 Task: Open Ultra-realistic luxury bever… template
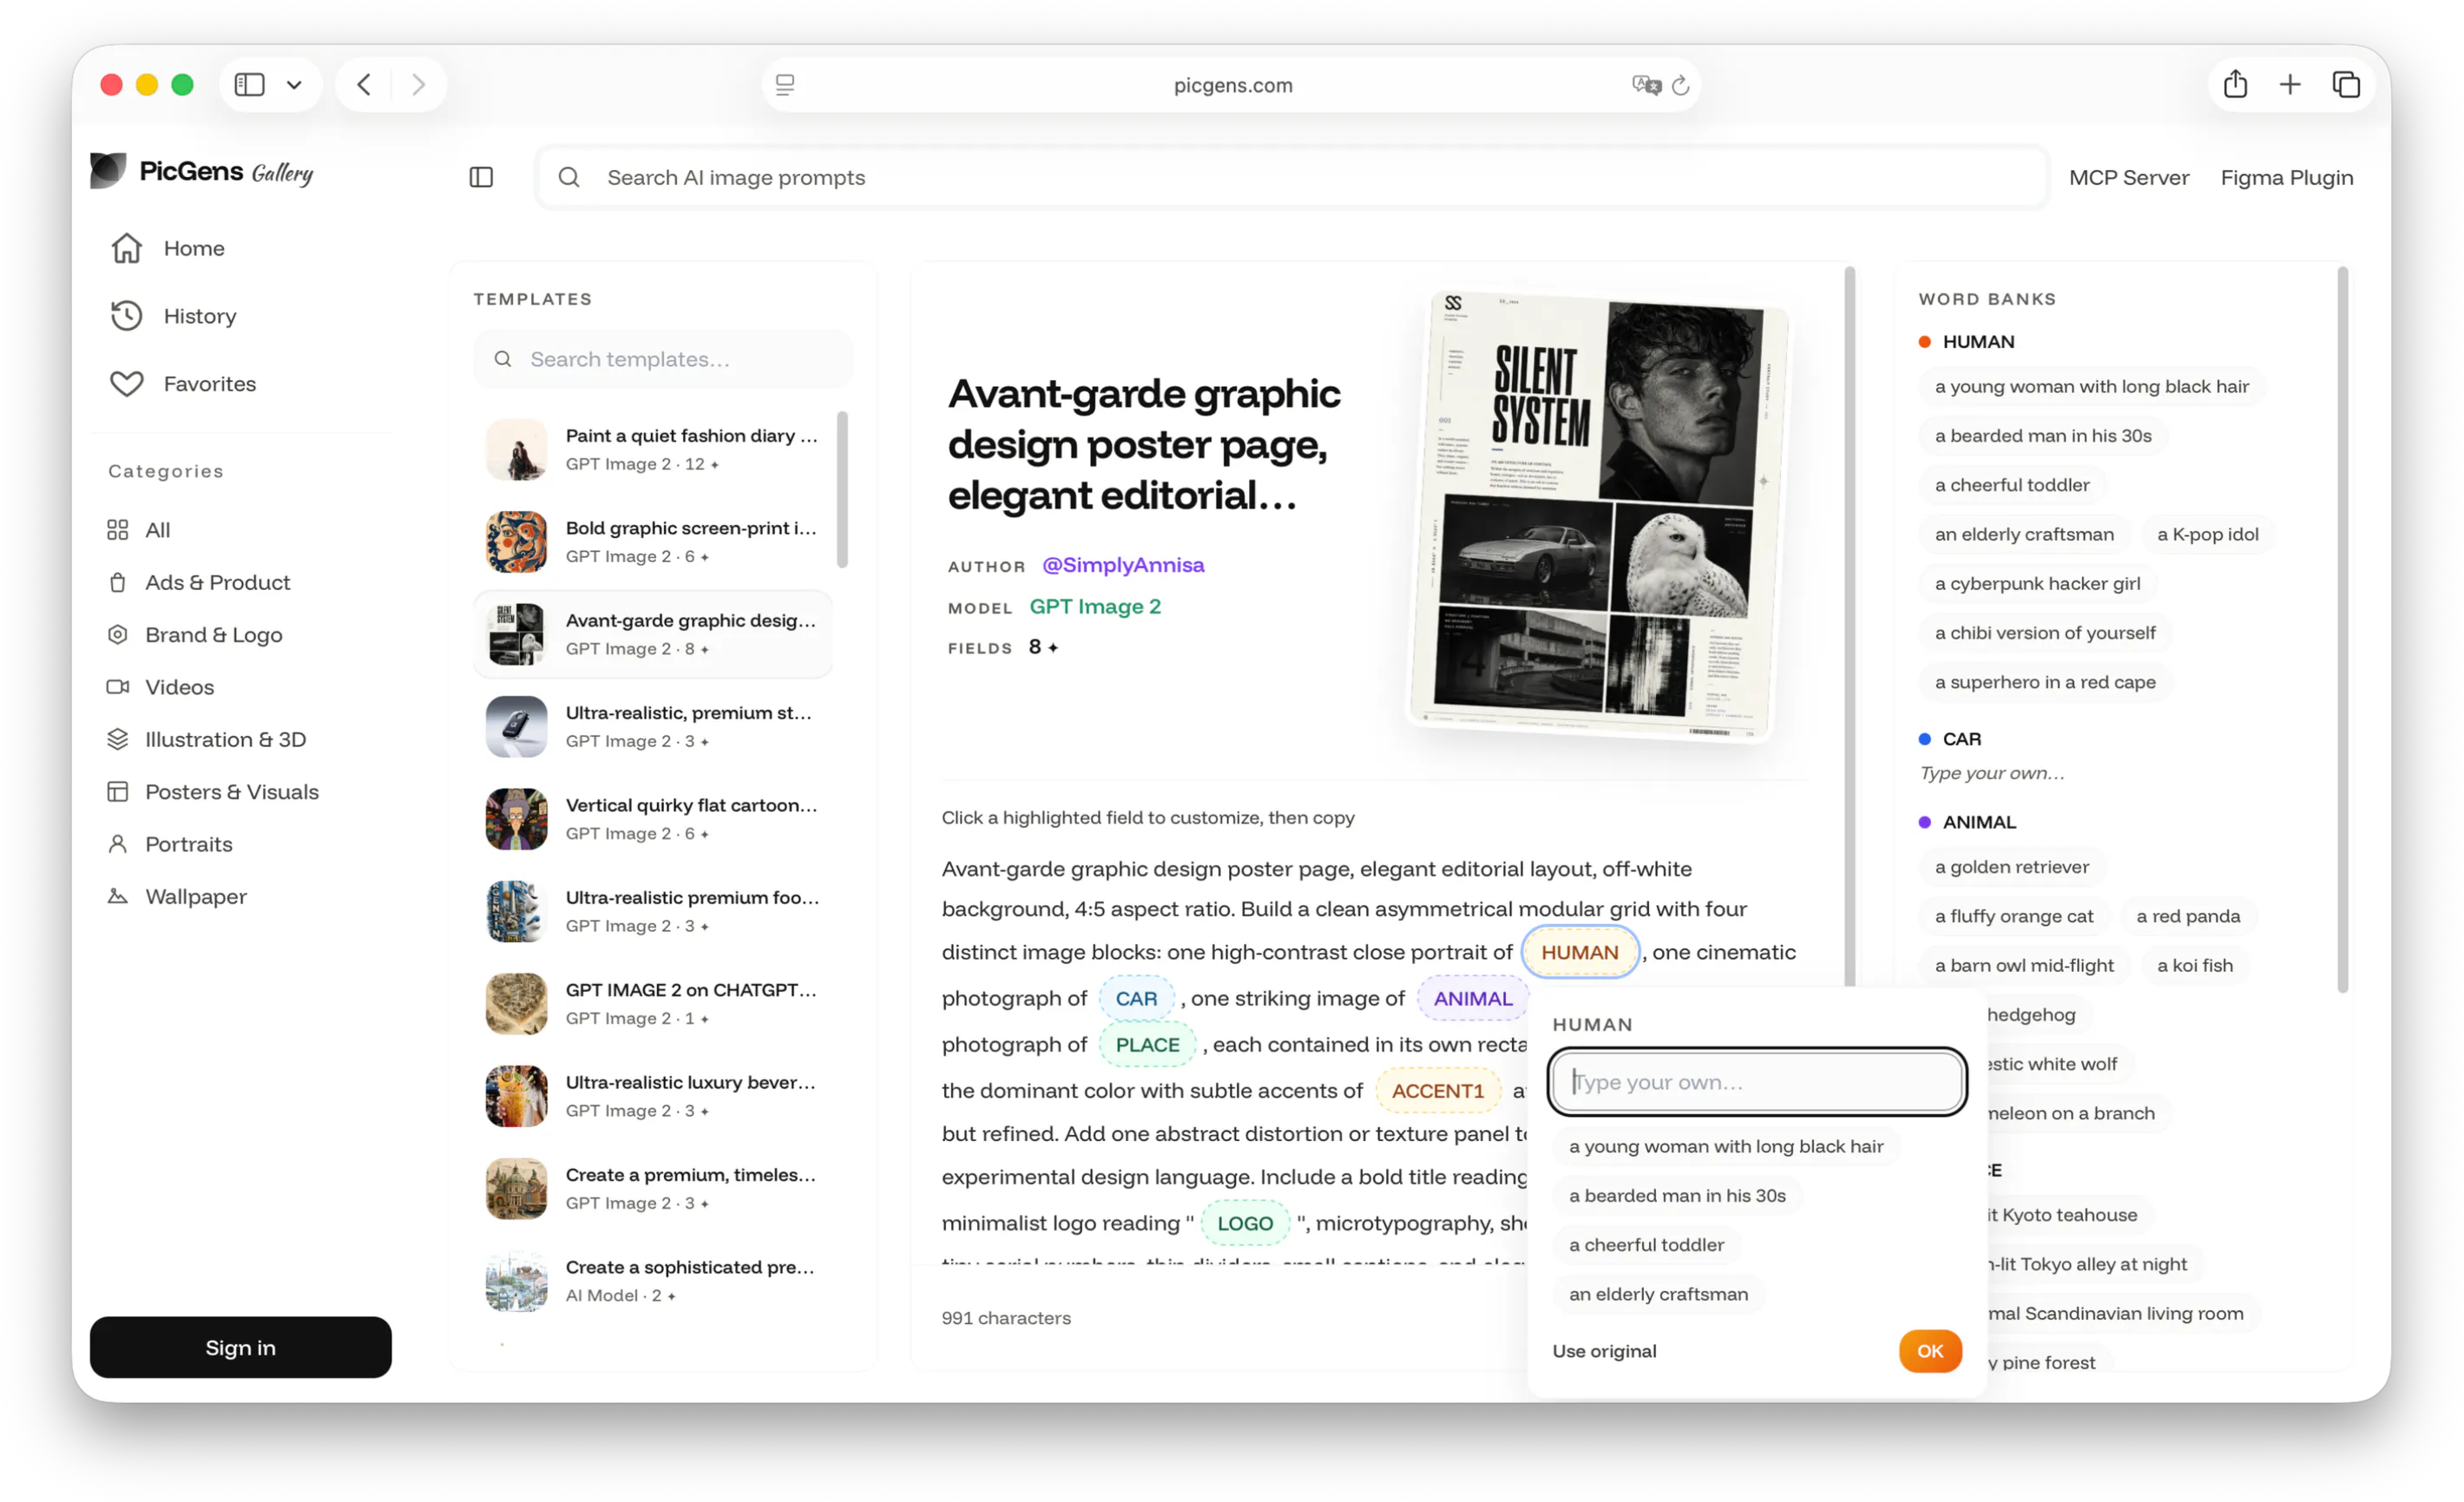coord(653,1095)
